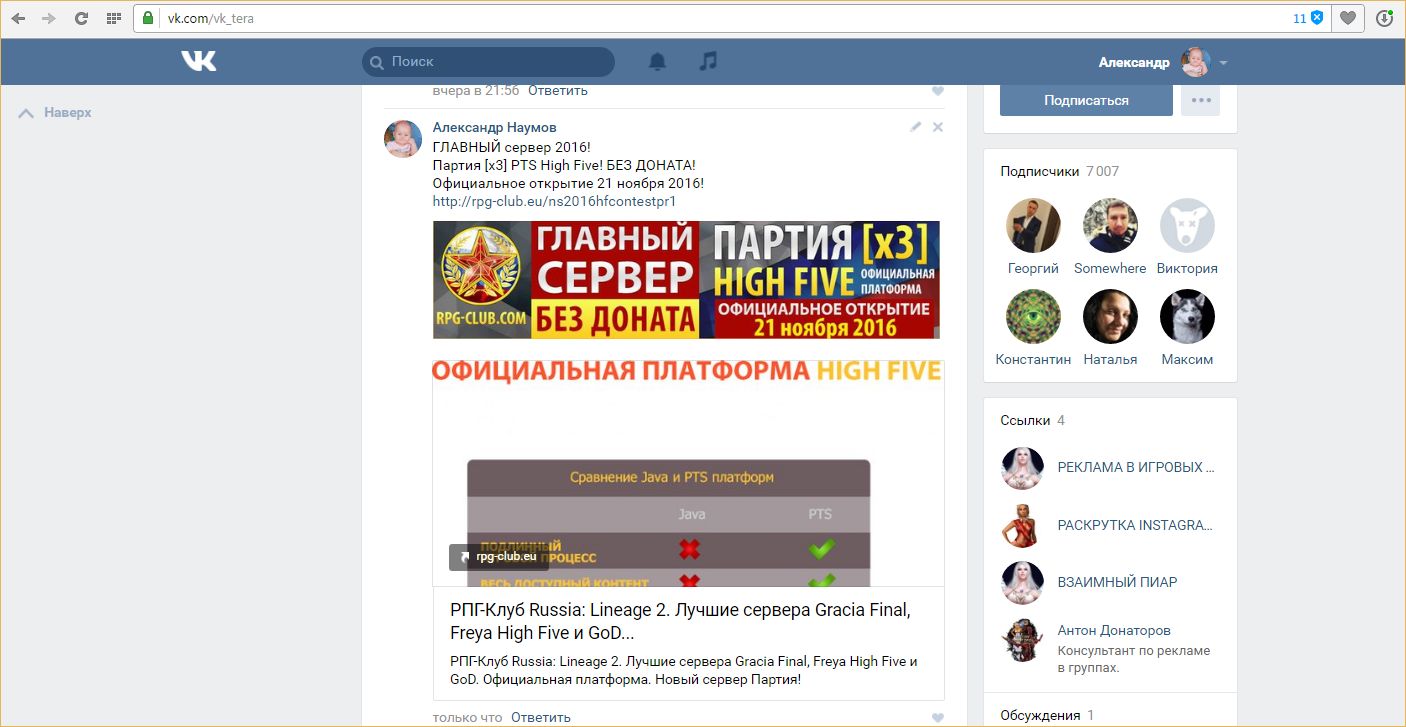Open subscriber Somewhere's avatar
Image resolution: width=1406 pixels, height=727 pixels.
click(1110, 225)
